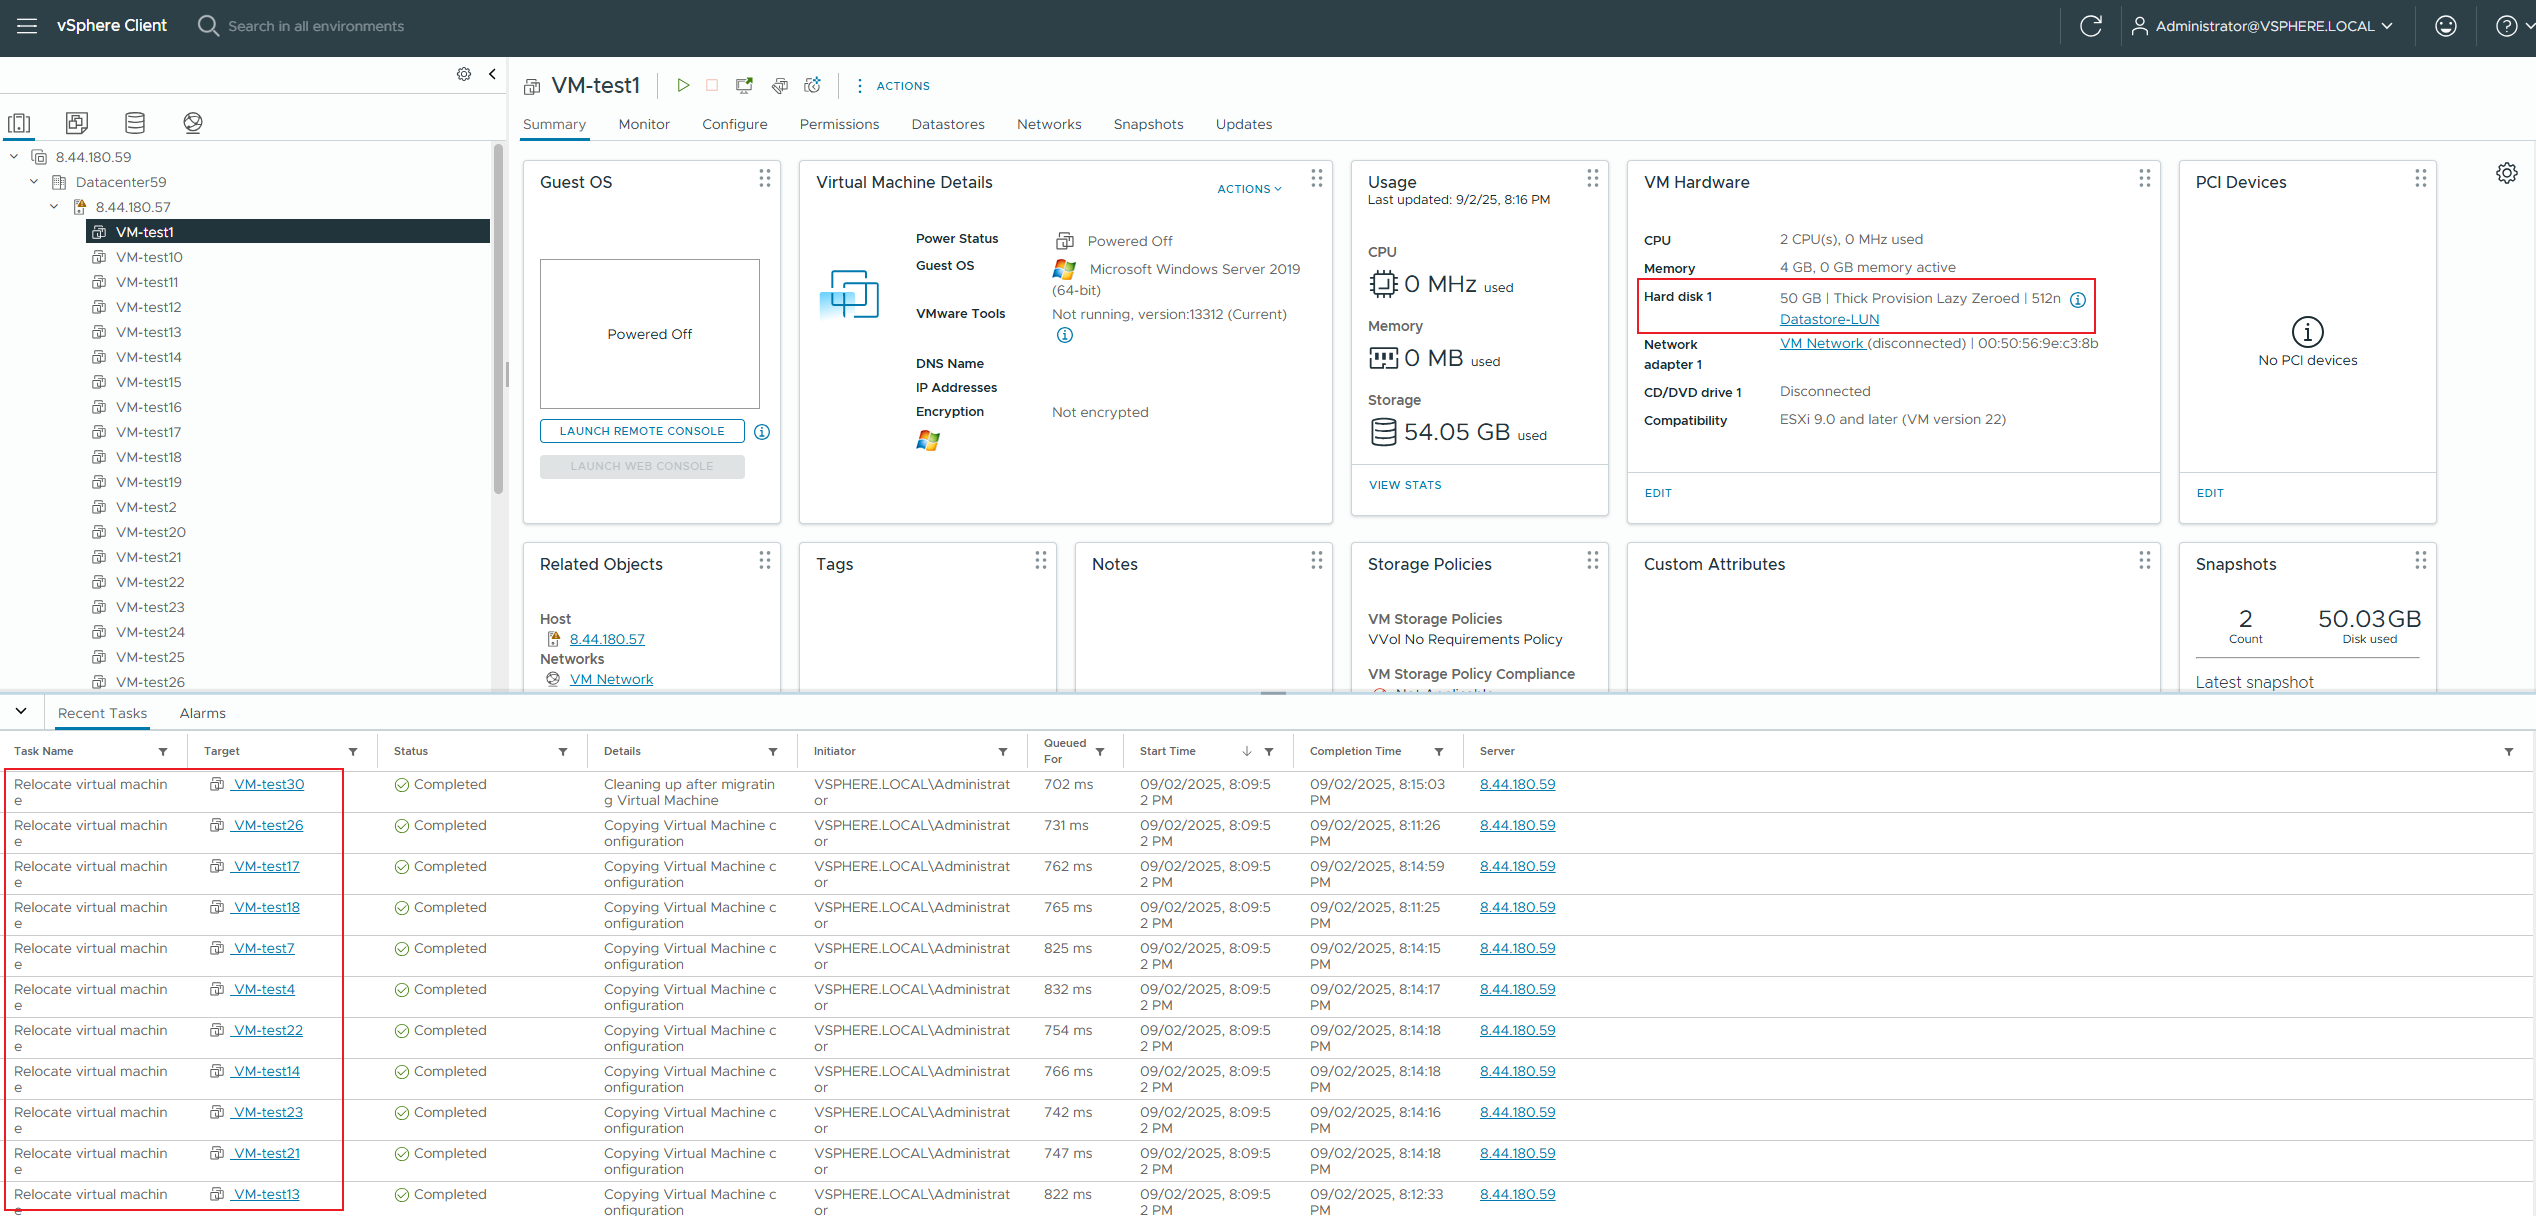Open VM-test30 link in Recent Tasks
Screen dimensions: 2536x1216
pos(269,784)
